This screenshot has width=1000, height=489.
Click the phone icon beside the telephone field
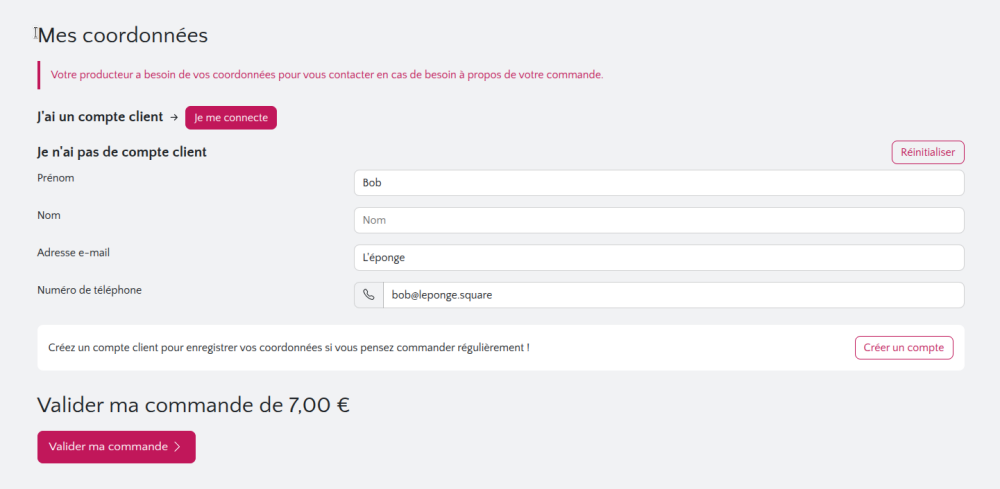pyautogui.click(x=369, y=295)
